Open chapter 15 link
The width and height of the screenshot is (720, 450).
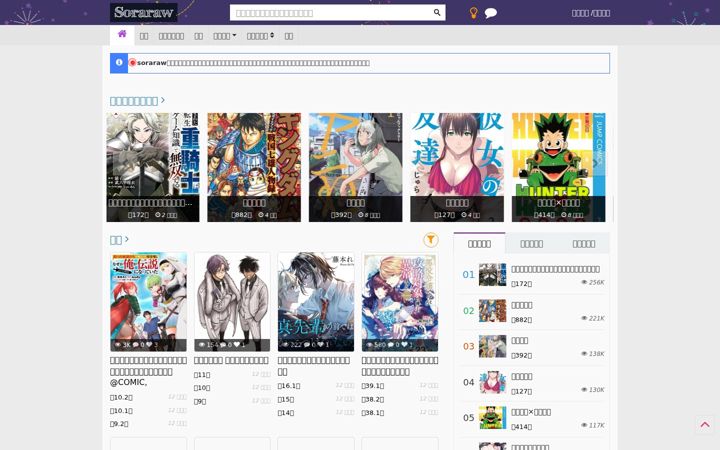tap(286, 399)
